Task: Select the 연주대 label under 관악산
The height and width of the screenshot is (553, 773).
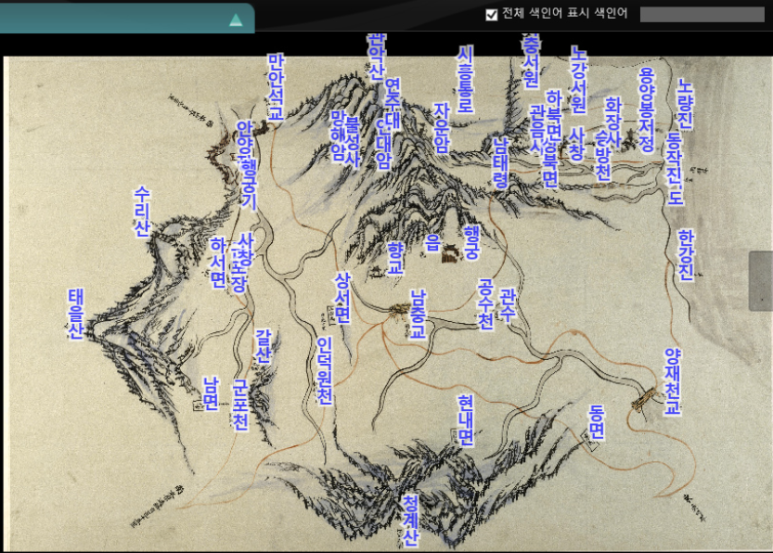Action: point(392,104)
